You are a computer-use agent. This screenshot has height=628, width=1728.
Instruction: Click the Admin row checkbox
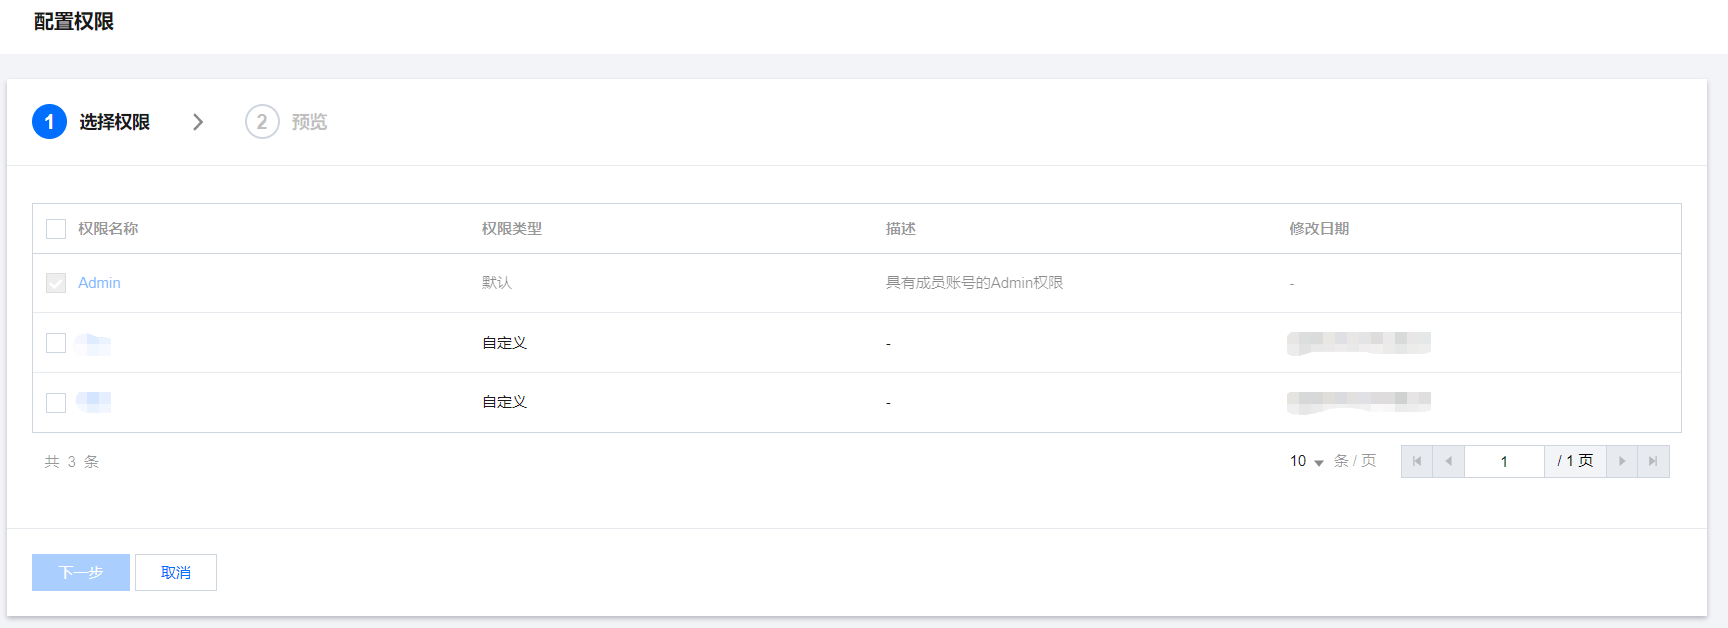(x=56, y=283)
